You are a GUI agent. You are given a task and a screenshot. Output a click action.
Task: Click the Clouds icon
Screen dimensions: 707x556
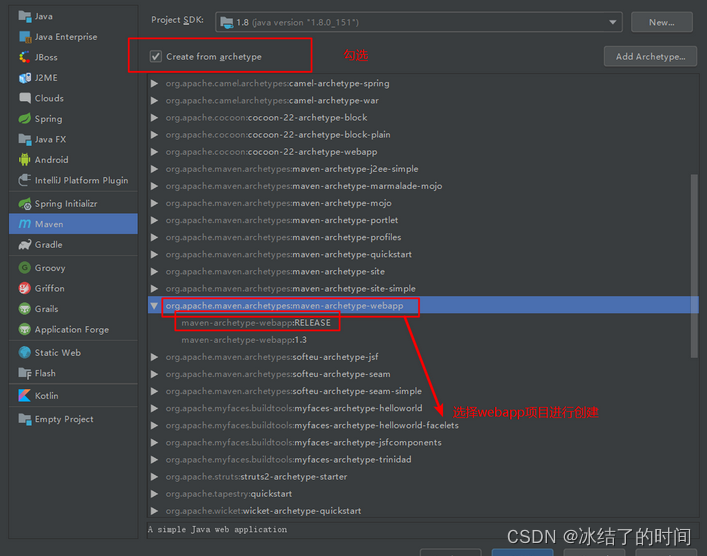25,98
